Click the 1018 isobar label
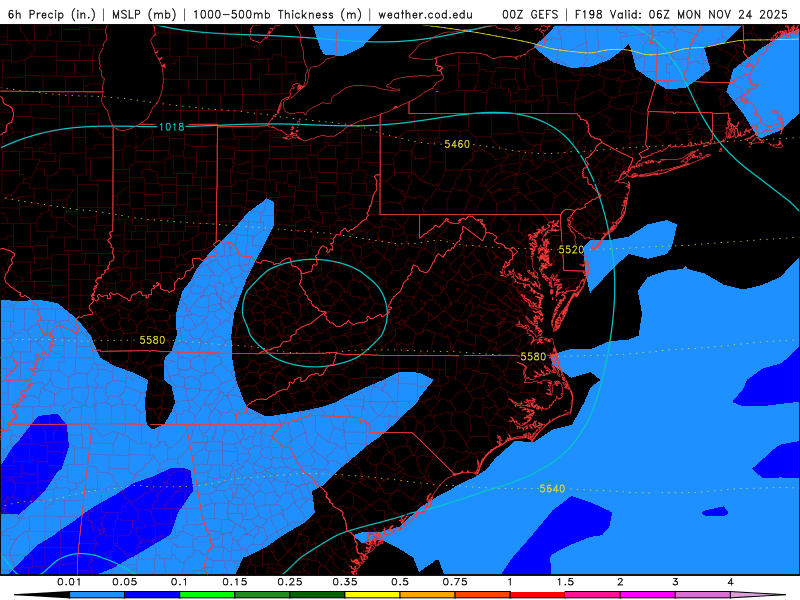This screenshot has width=800, height=600. click(171, 127)
